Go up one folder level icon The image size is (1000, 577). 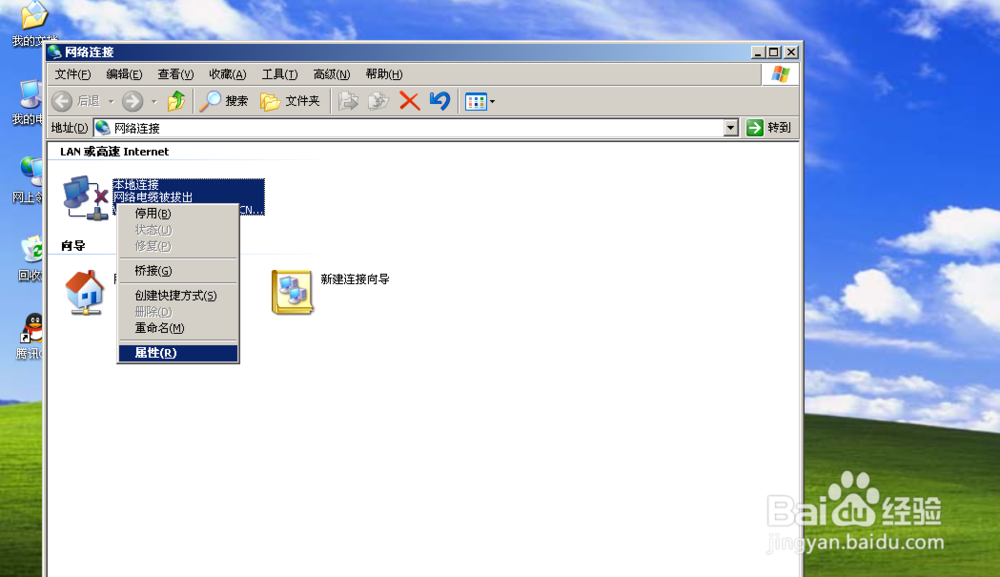(177, 101)
